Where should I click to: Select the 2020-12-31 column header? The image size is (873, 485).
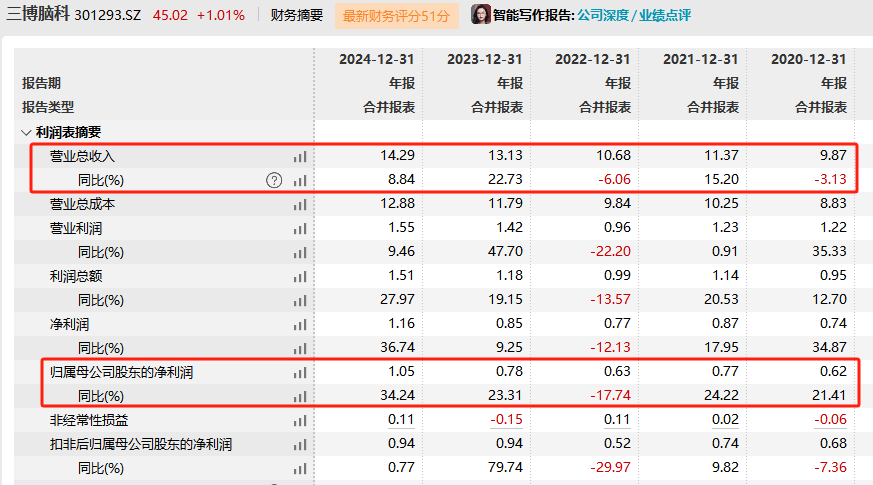tap(809, 60)
